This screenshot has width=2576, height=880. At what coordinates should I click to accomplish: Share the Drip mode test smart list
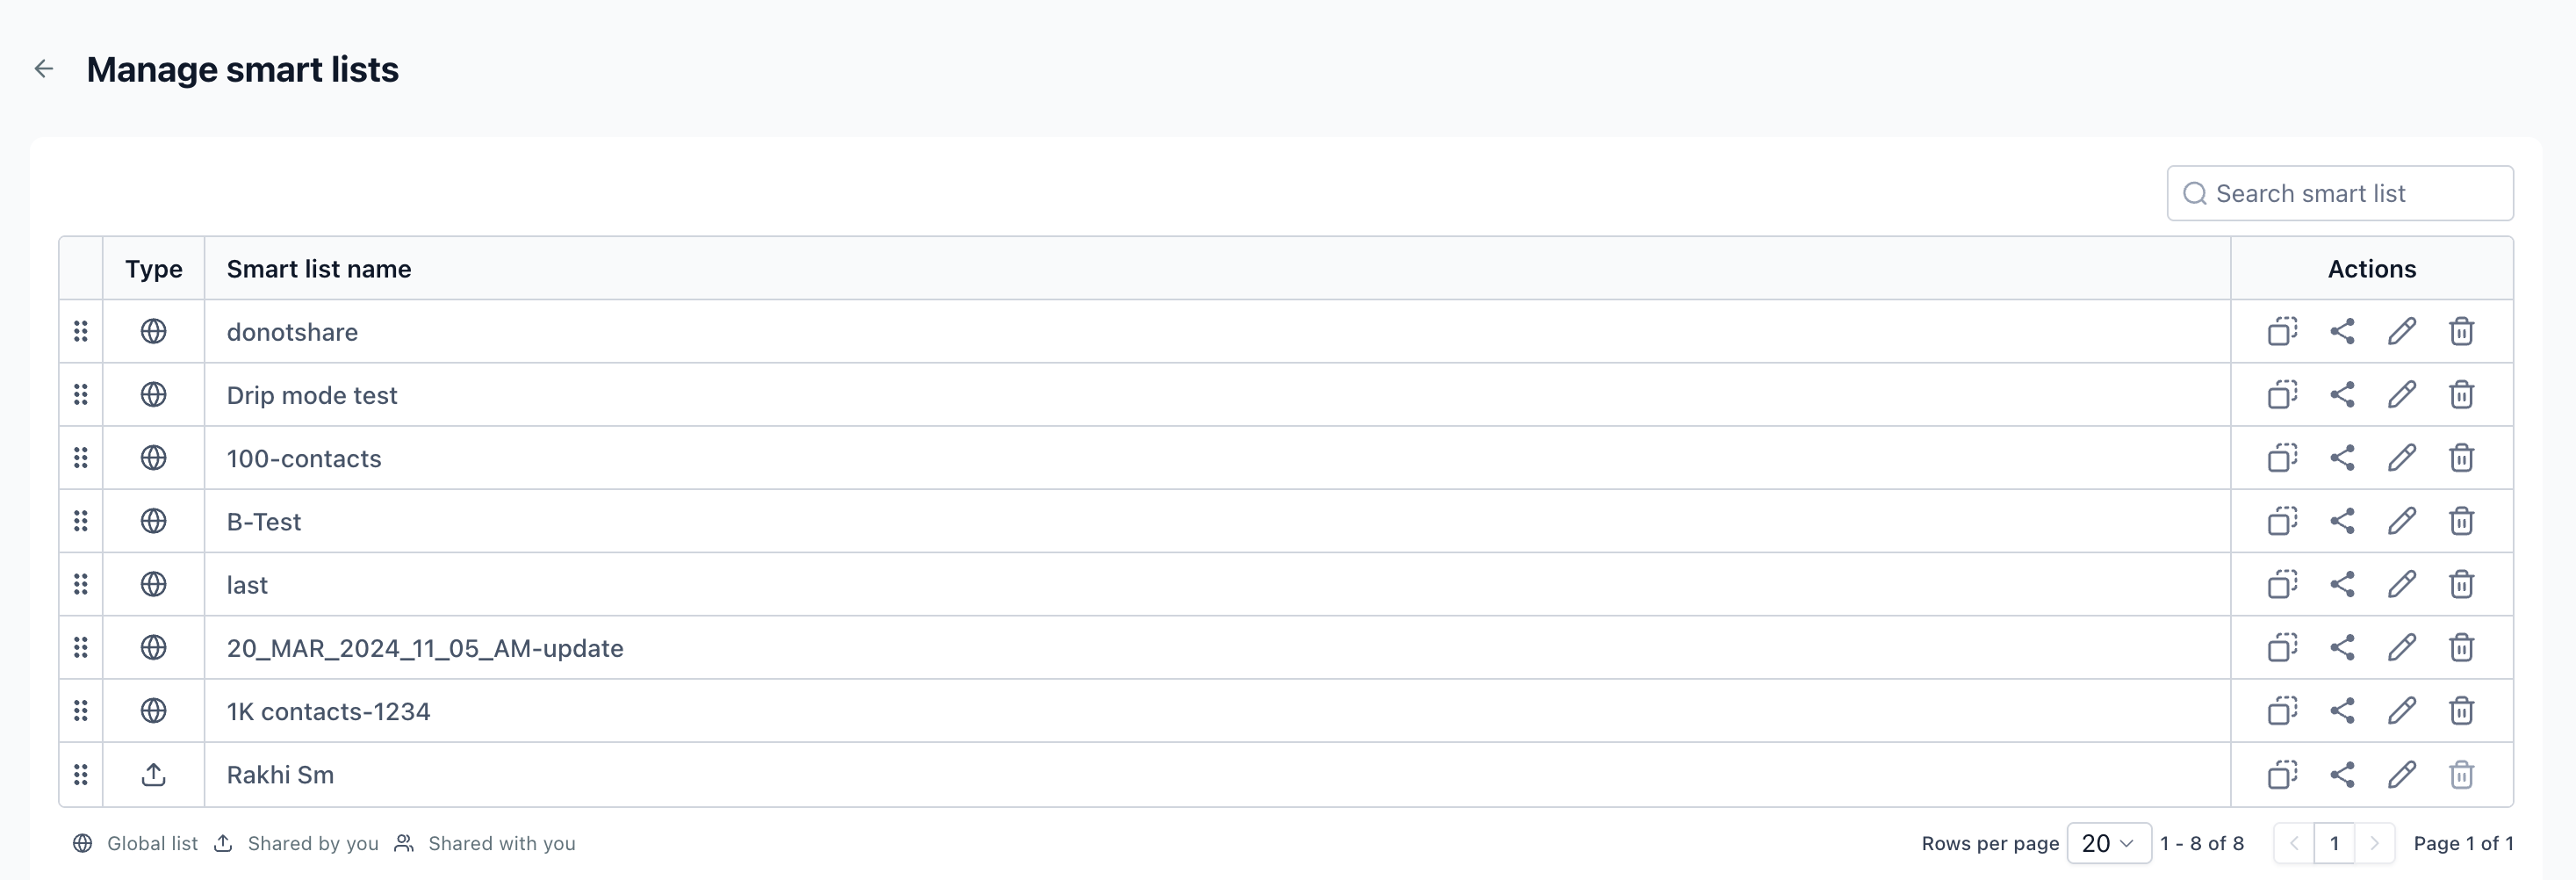[2342, 394]
